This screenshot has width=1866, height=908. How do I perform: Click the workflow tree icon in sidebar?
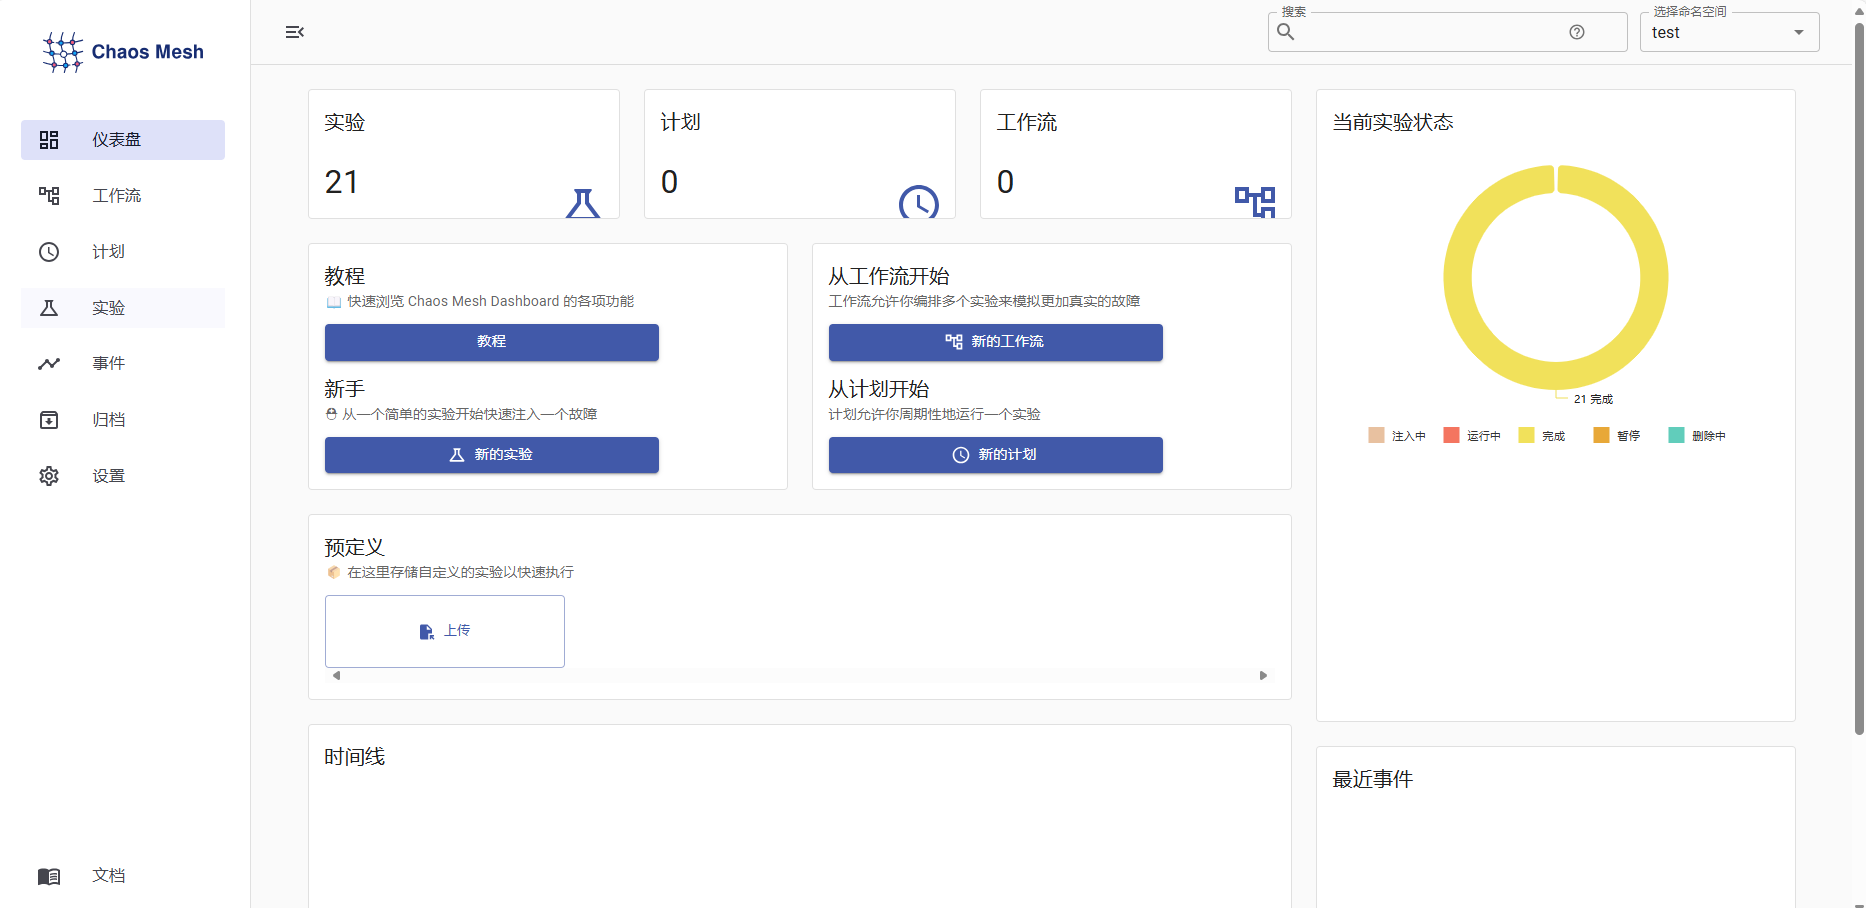tap(49, 196)
